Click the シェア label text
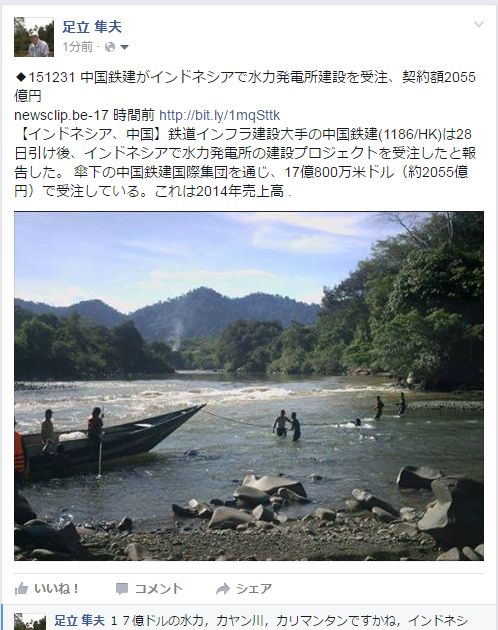498x630 pixels. click(x=254, y=589)
